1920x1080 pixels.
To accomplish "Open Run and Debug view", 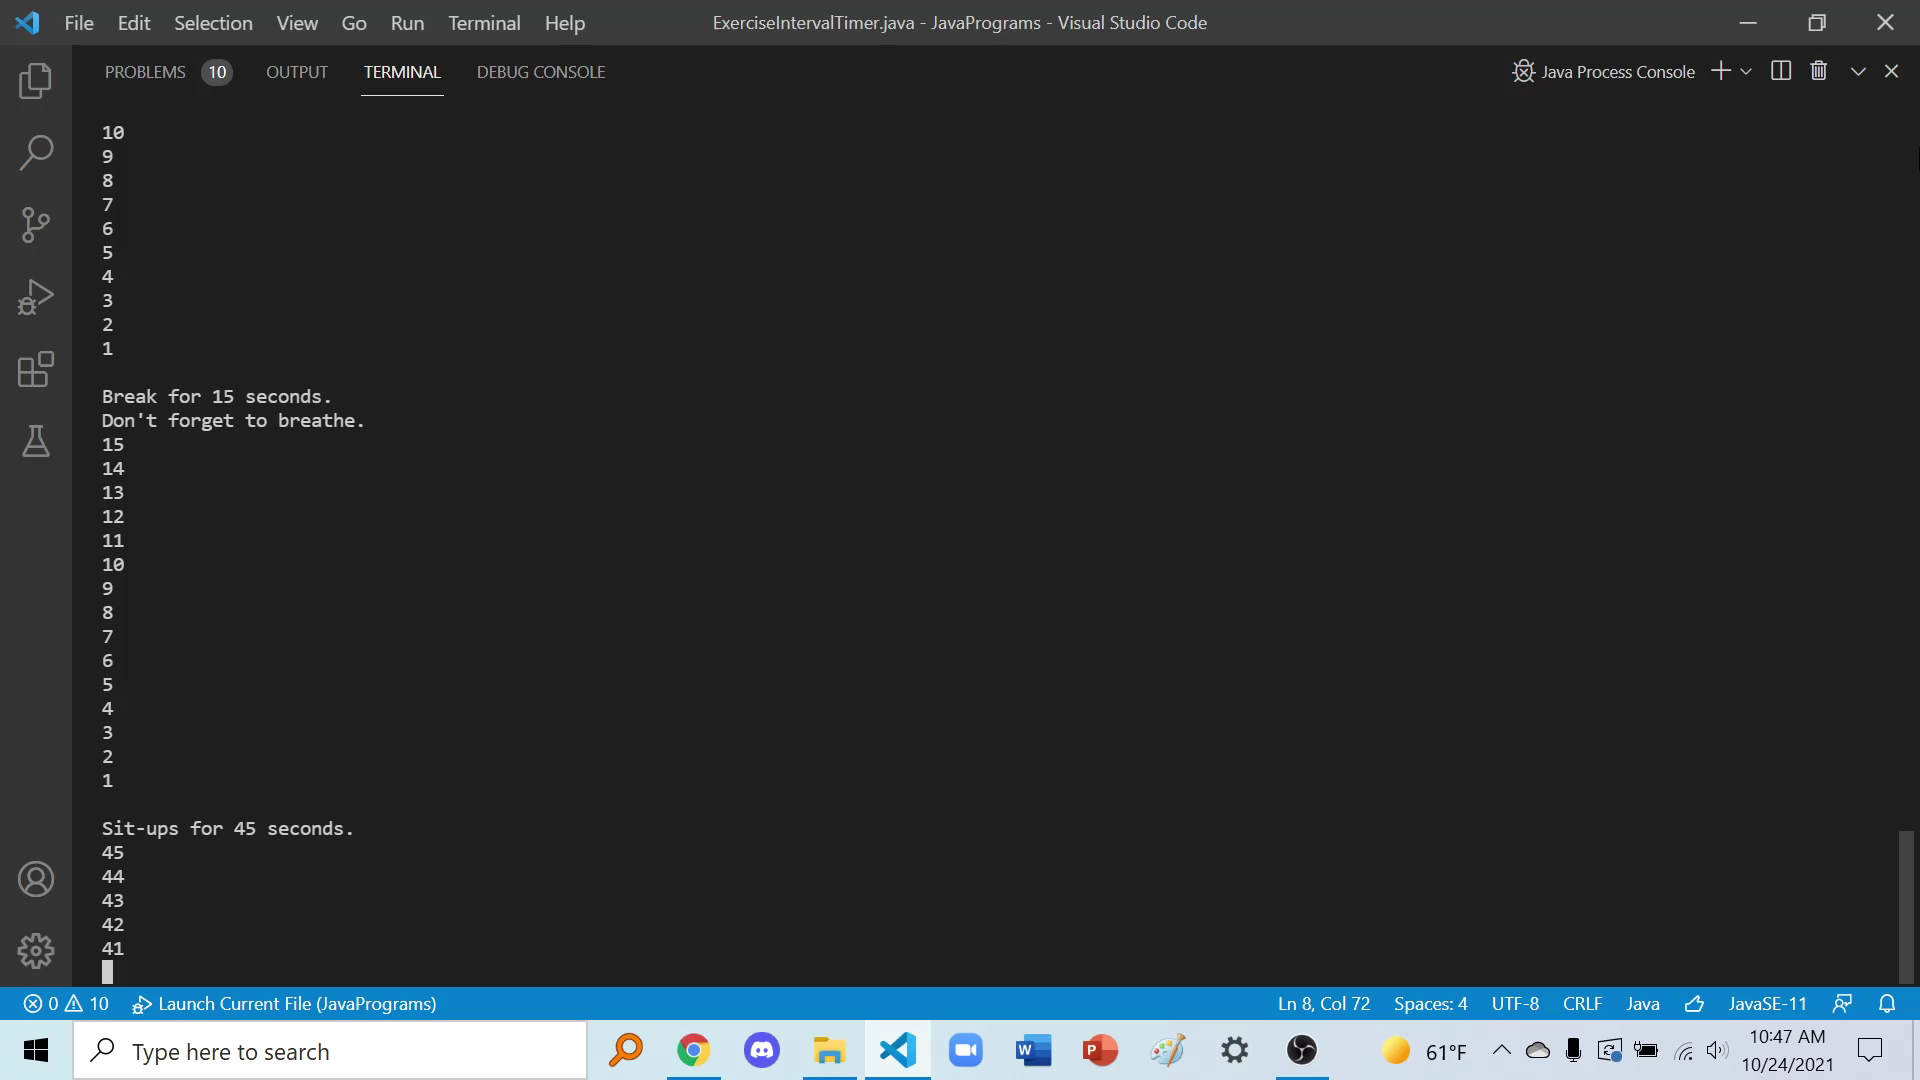I will (x=36, y=297).
